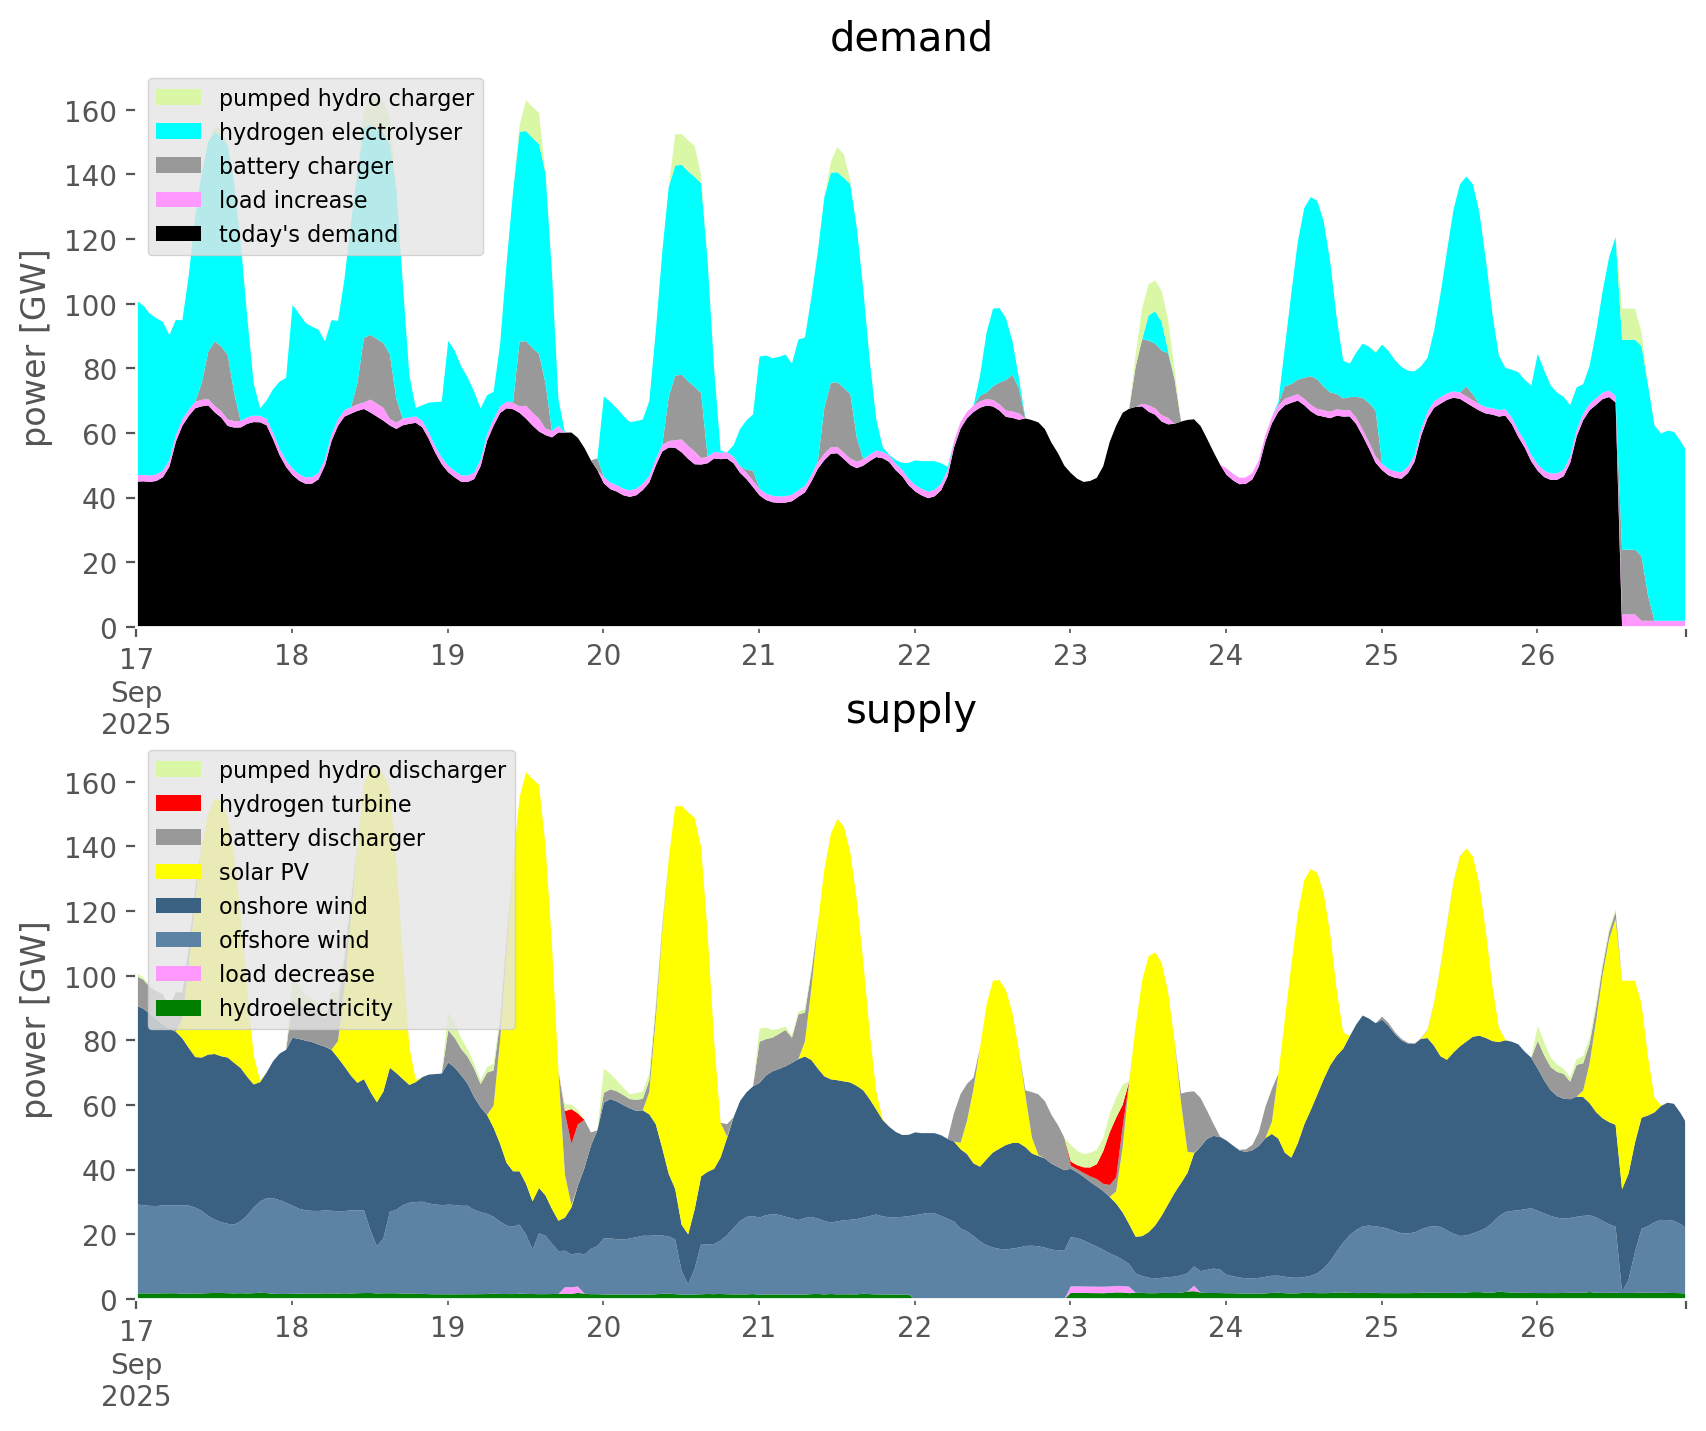
Task: Click date tick 20 on the demand axis
Action: pos(603,656)
